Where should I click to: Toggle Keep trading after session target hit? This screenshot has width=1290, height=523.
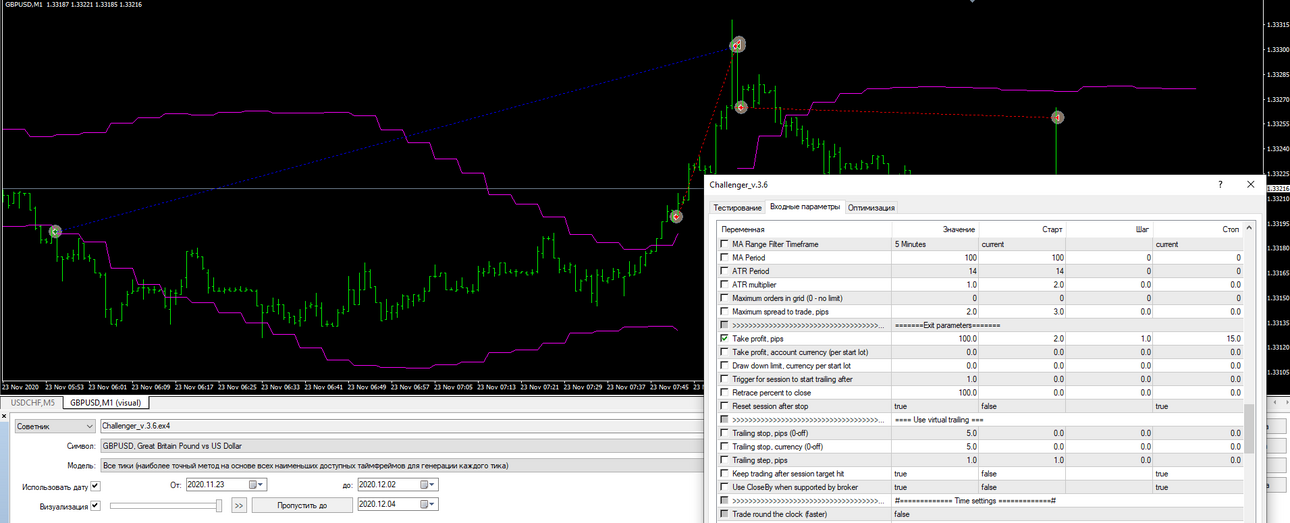pos(724,474)
